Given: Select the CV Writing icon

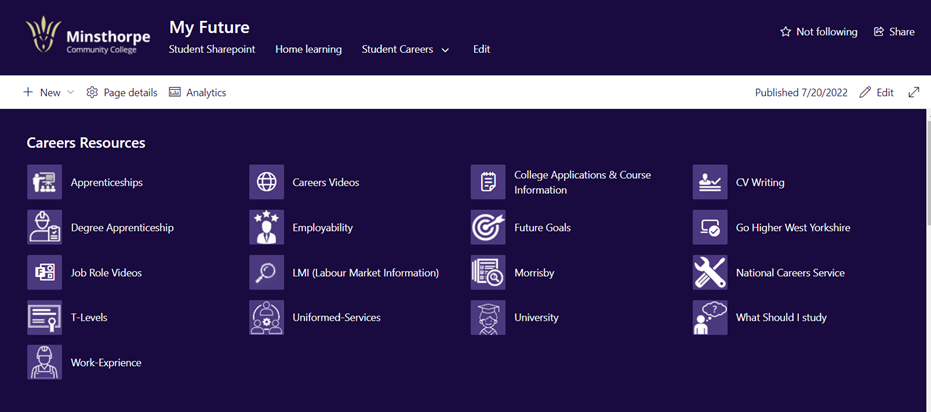Looking at the screenshot, I should click(x=710, y=182).
